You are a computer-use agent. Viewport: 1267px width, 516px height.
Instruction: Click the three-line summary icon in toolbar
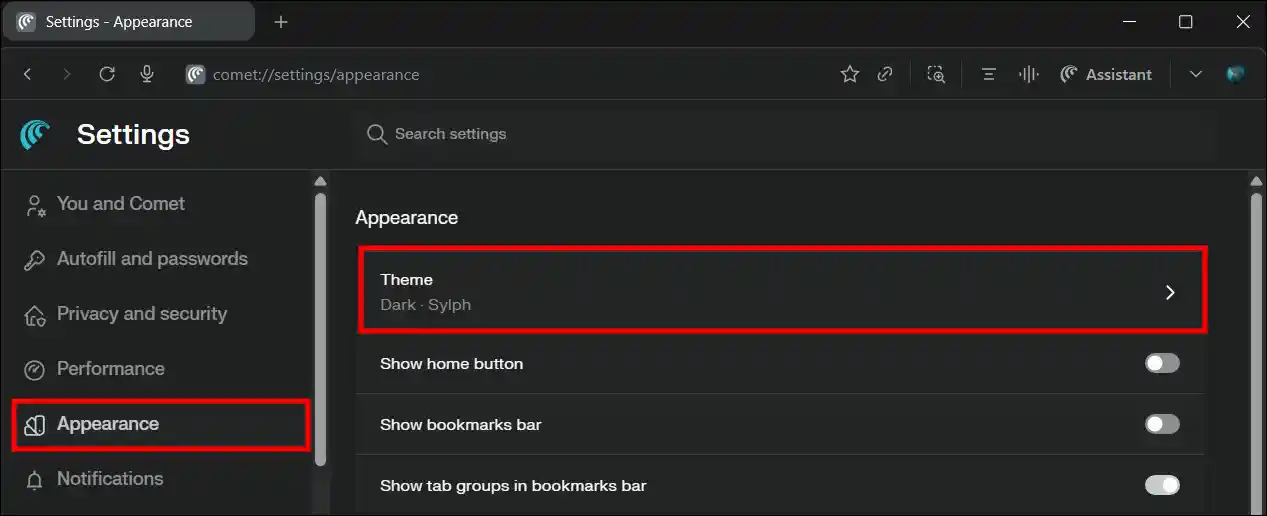(x=989, y=74)
